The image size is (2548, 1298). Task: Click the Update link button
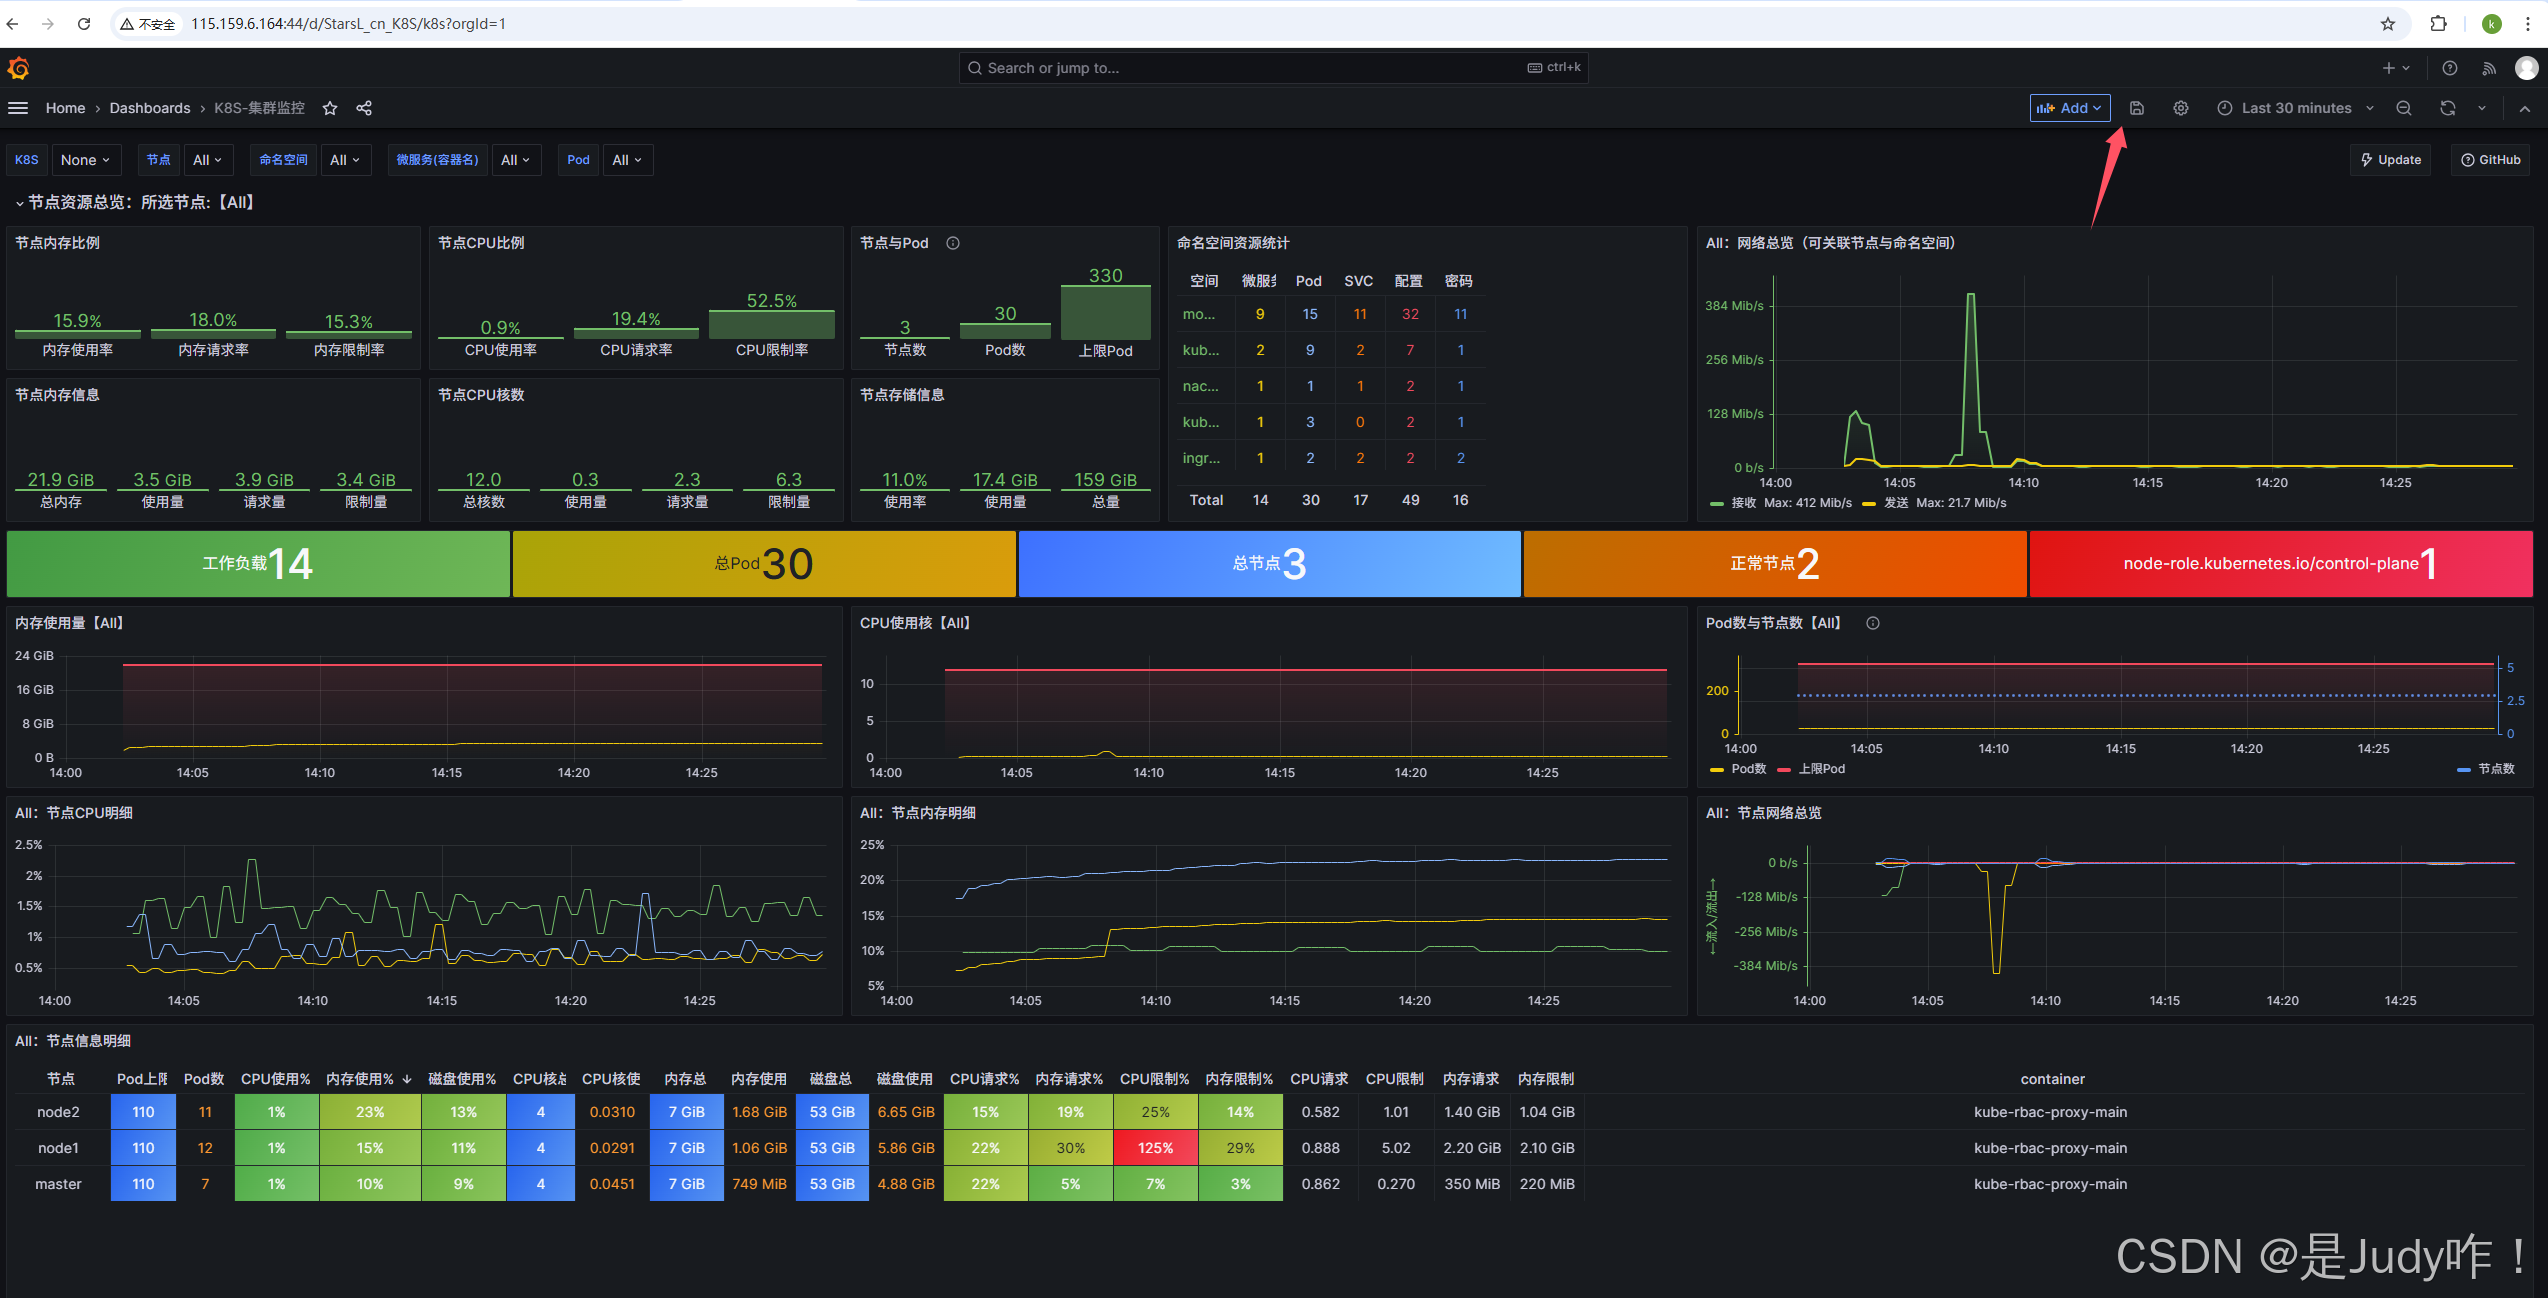point(2391,160)
